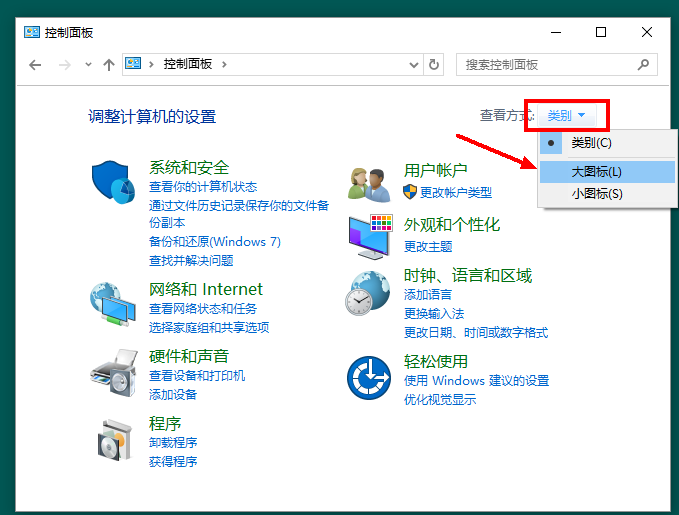Open recent locations dropdown next to forward arrow
The width and height of the screenshot is (679, 515).
[x=88, y=64]
